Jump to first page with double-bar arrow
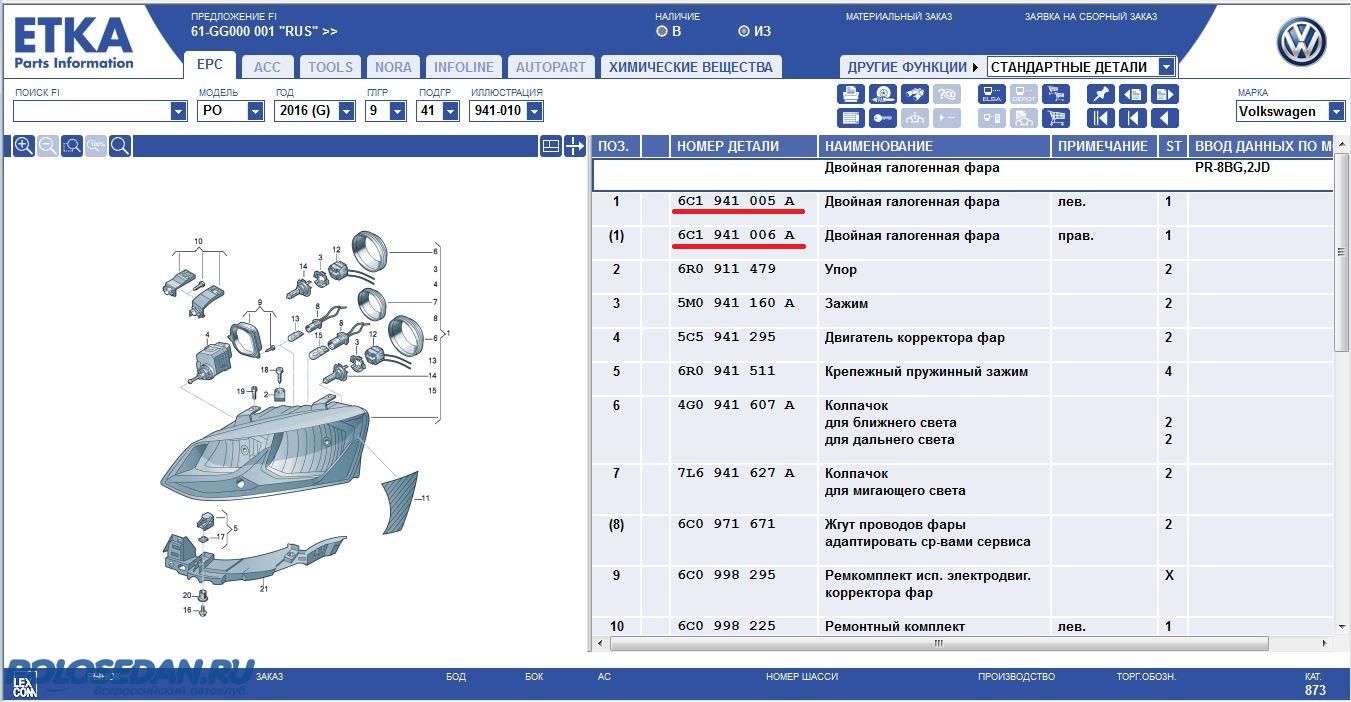 (1100, 119)
